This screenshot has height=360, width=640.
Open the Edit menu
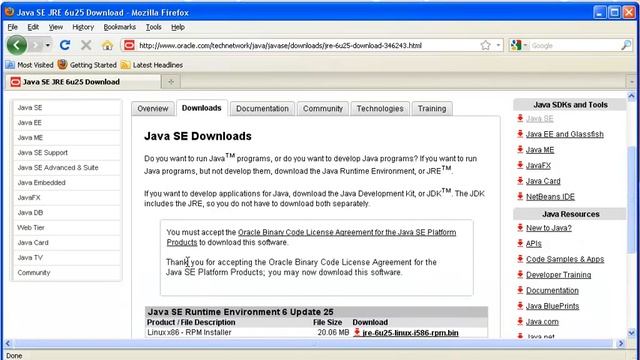pyautogui.click(x=33, y=27)
